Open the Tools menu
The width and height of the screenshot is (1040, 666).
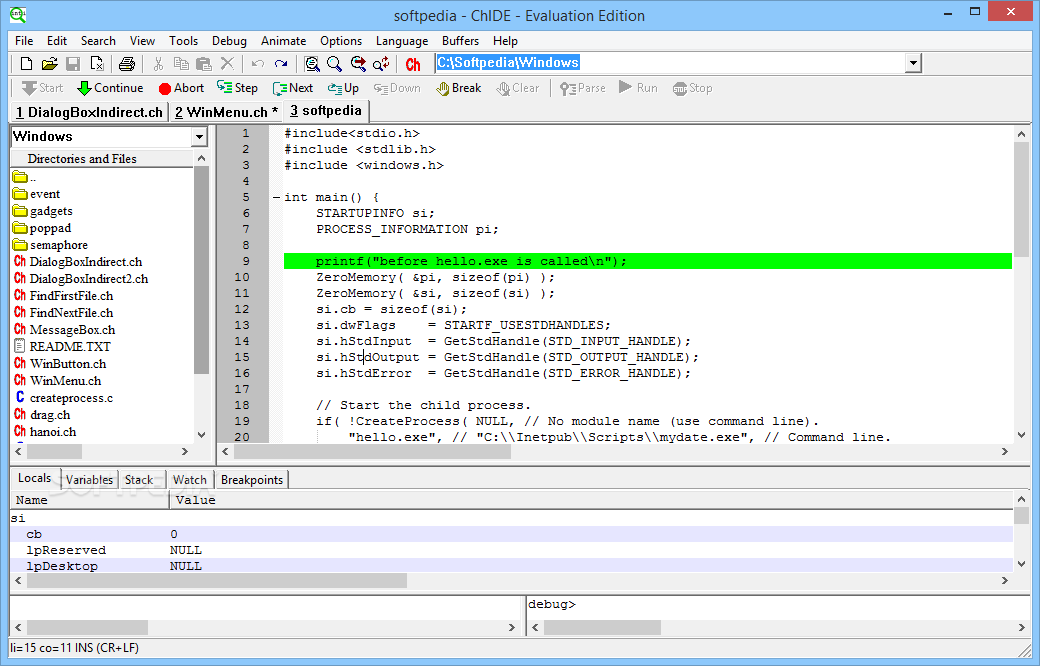[x=183, y=40]
